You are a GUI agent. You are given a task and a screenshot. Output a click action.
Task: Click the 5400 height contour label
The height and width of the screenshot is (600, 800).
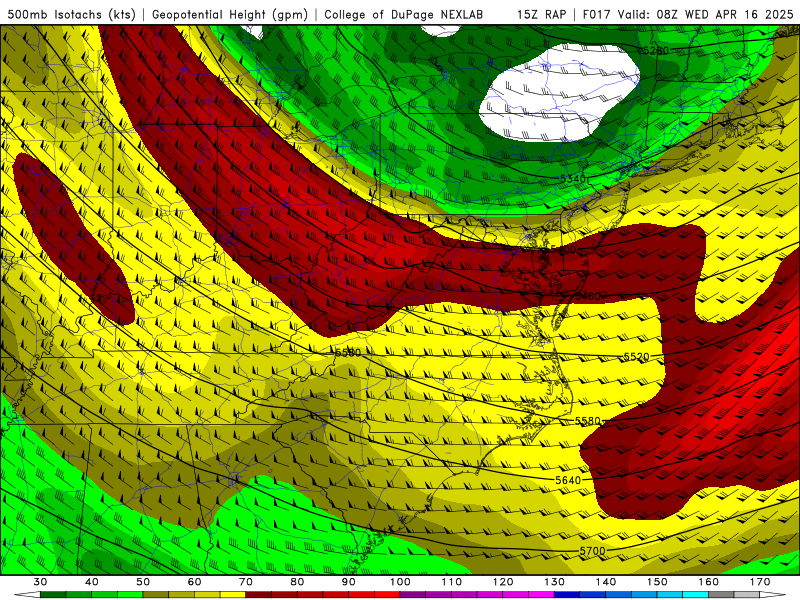(563, 249)
